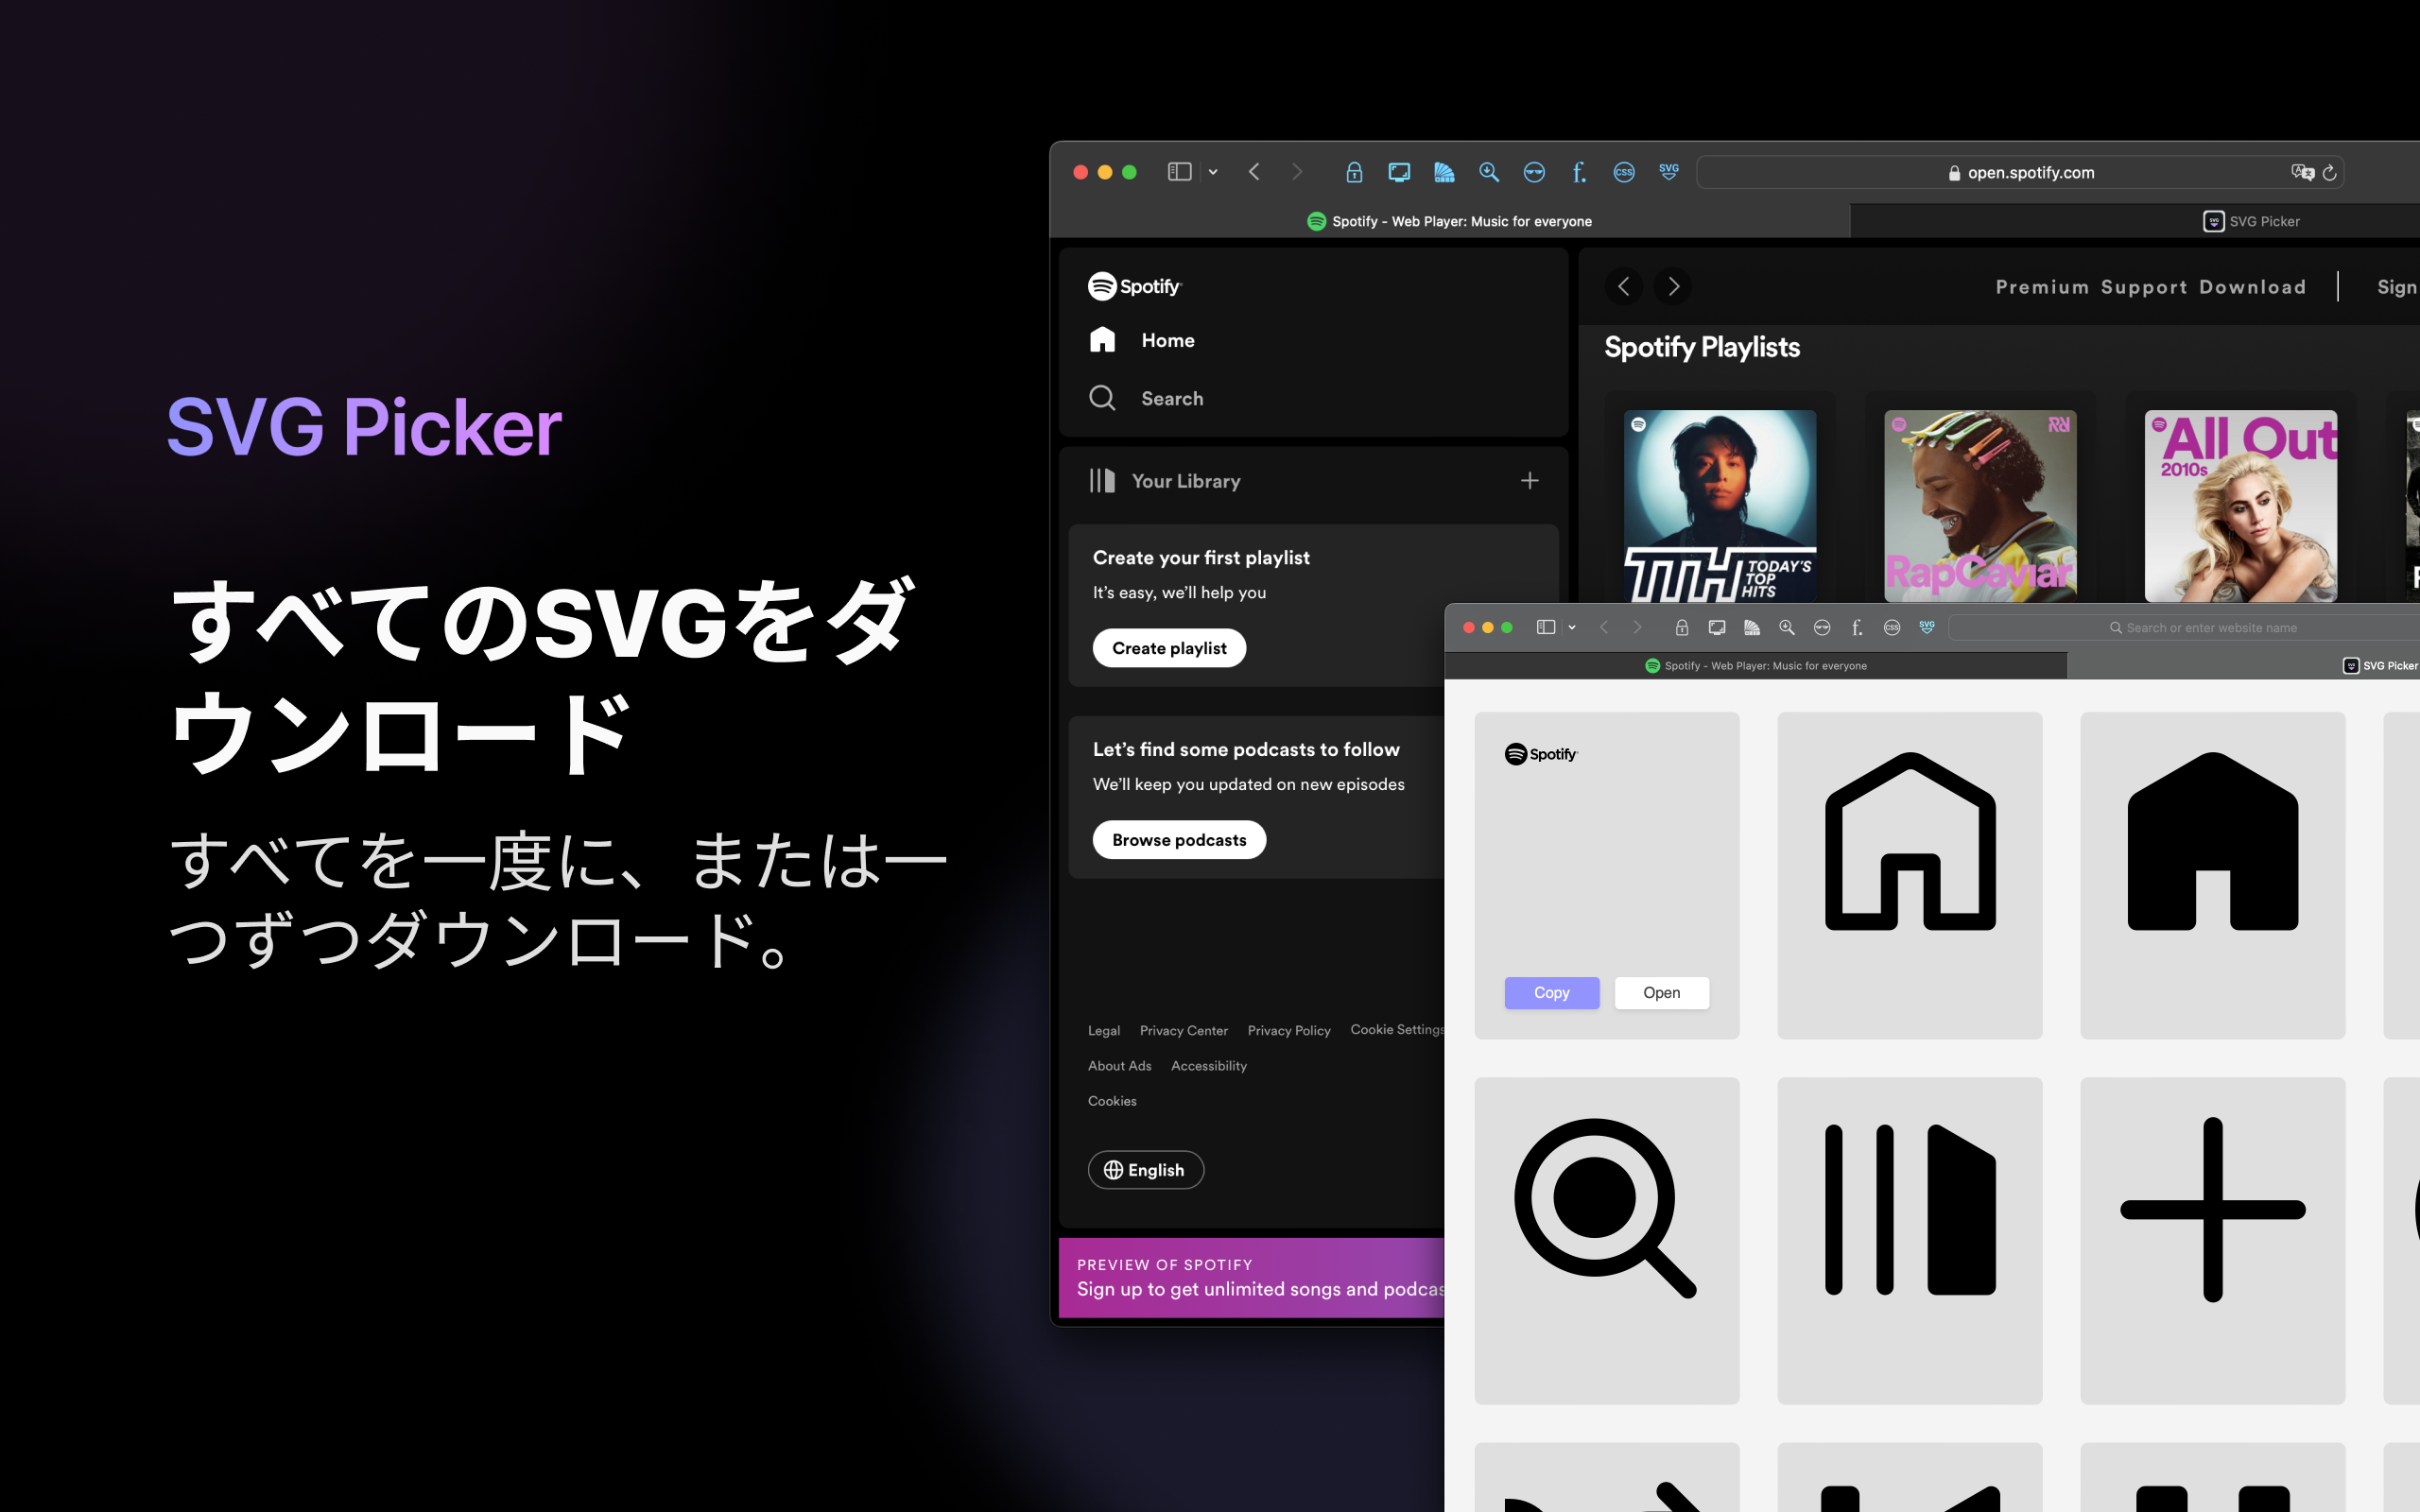Click the lock extension icon in back Safari toolbar
Image resolution: width=2420 pixels, height=1512 pixels.
tap(1354, 172)
